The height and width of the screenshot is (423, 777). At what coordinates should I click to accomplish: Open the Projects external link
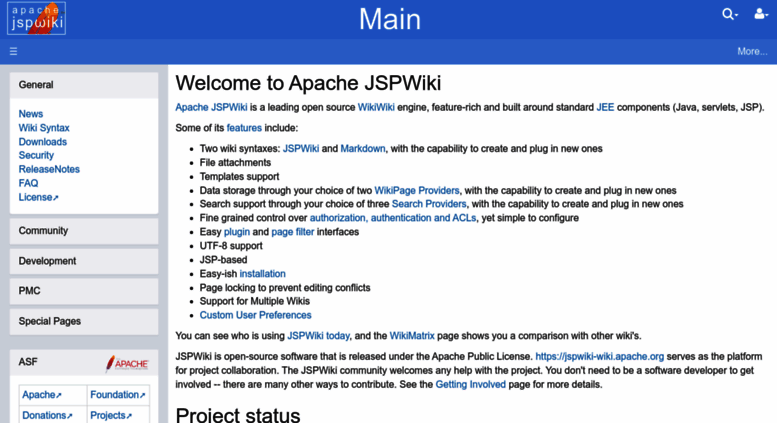click(x=111, y=415)
